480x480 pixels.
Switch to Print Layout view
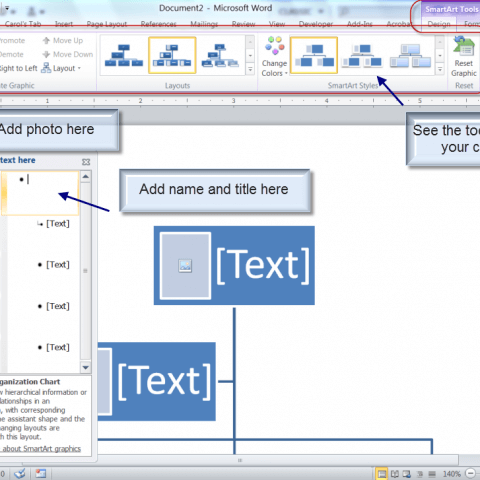coord(381,474)
